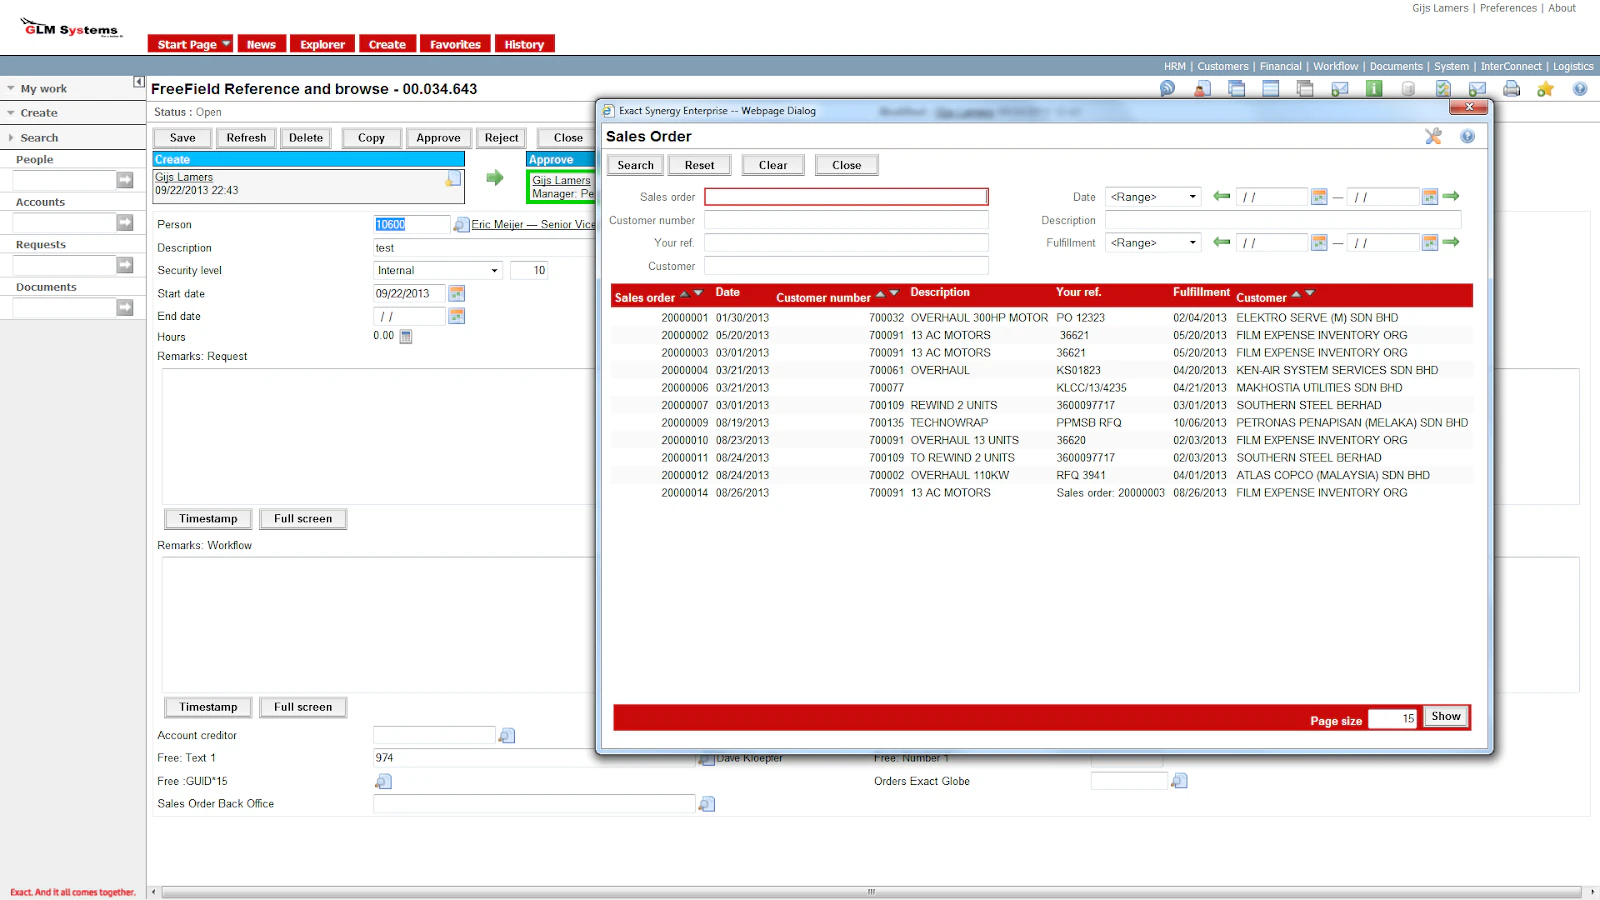Expand Create section in sidebar

click(39, 113)
